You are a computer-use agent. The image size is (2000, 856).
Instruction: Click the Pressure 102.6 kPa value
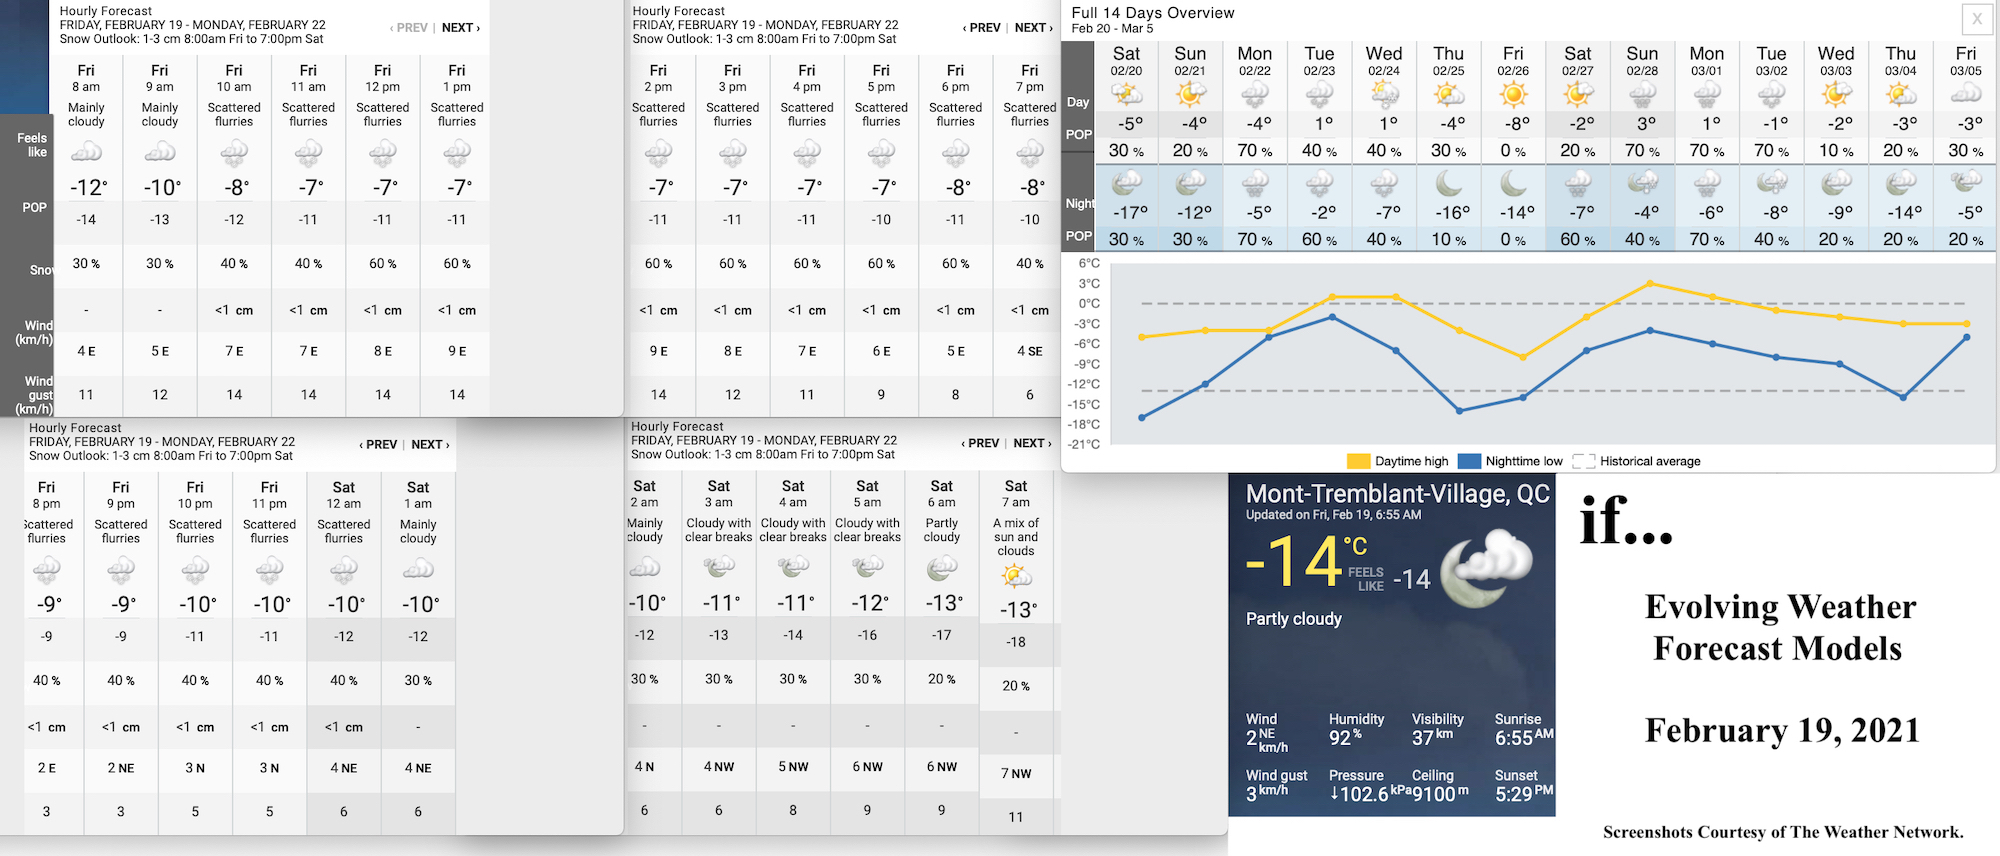tap(1369, 794)
